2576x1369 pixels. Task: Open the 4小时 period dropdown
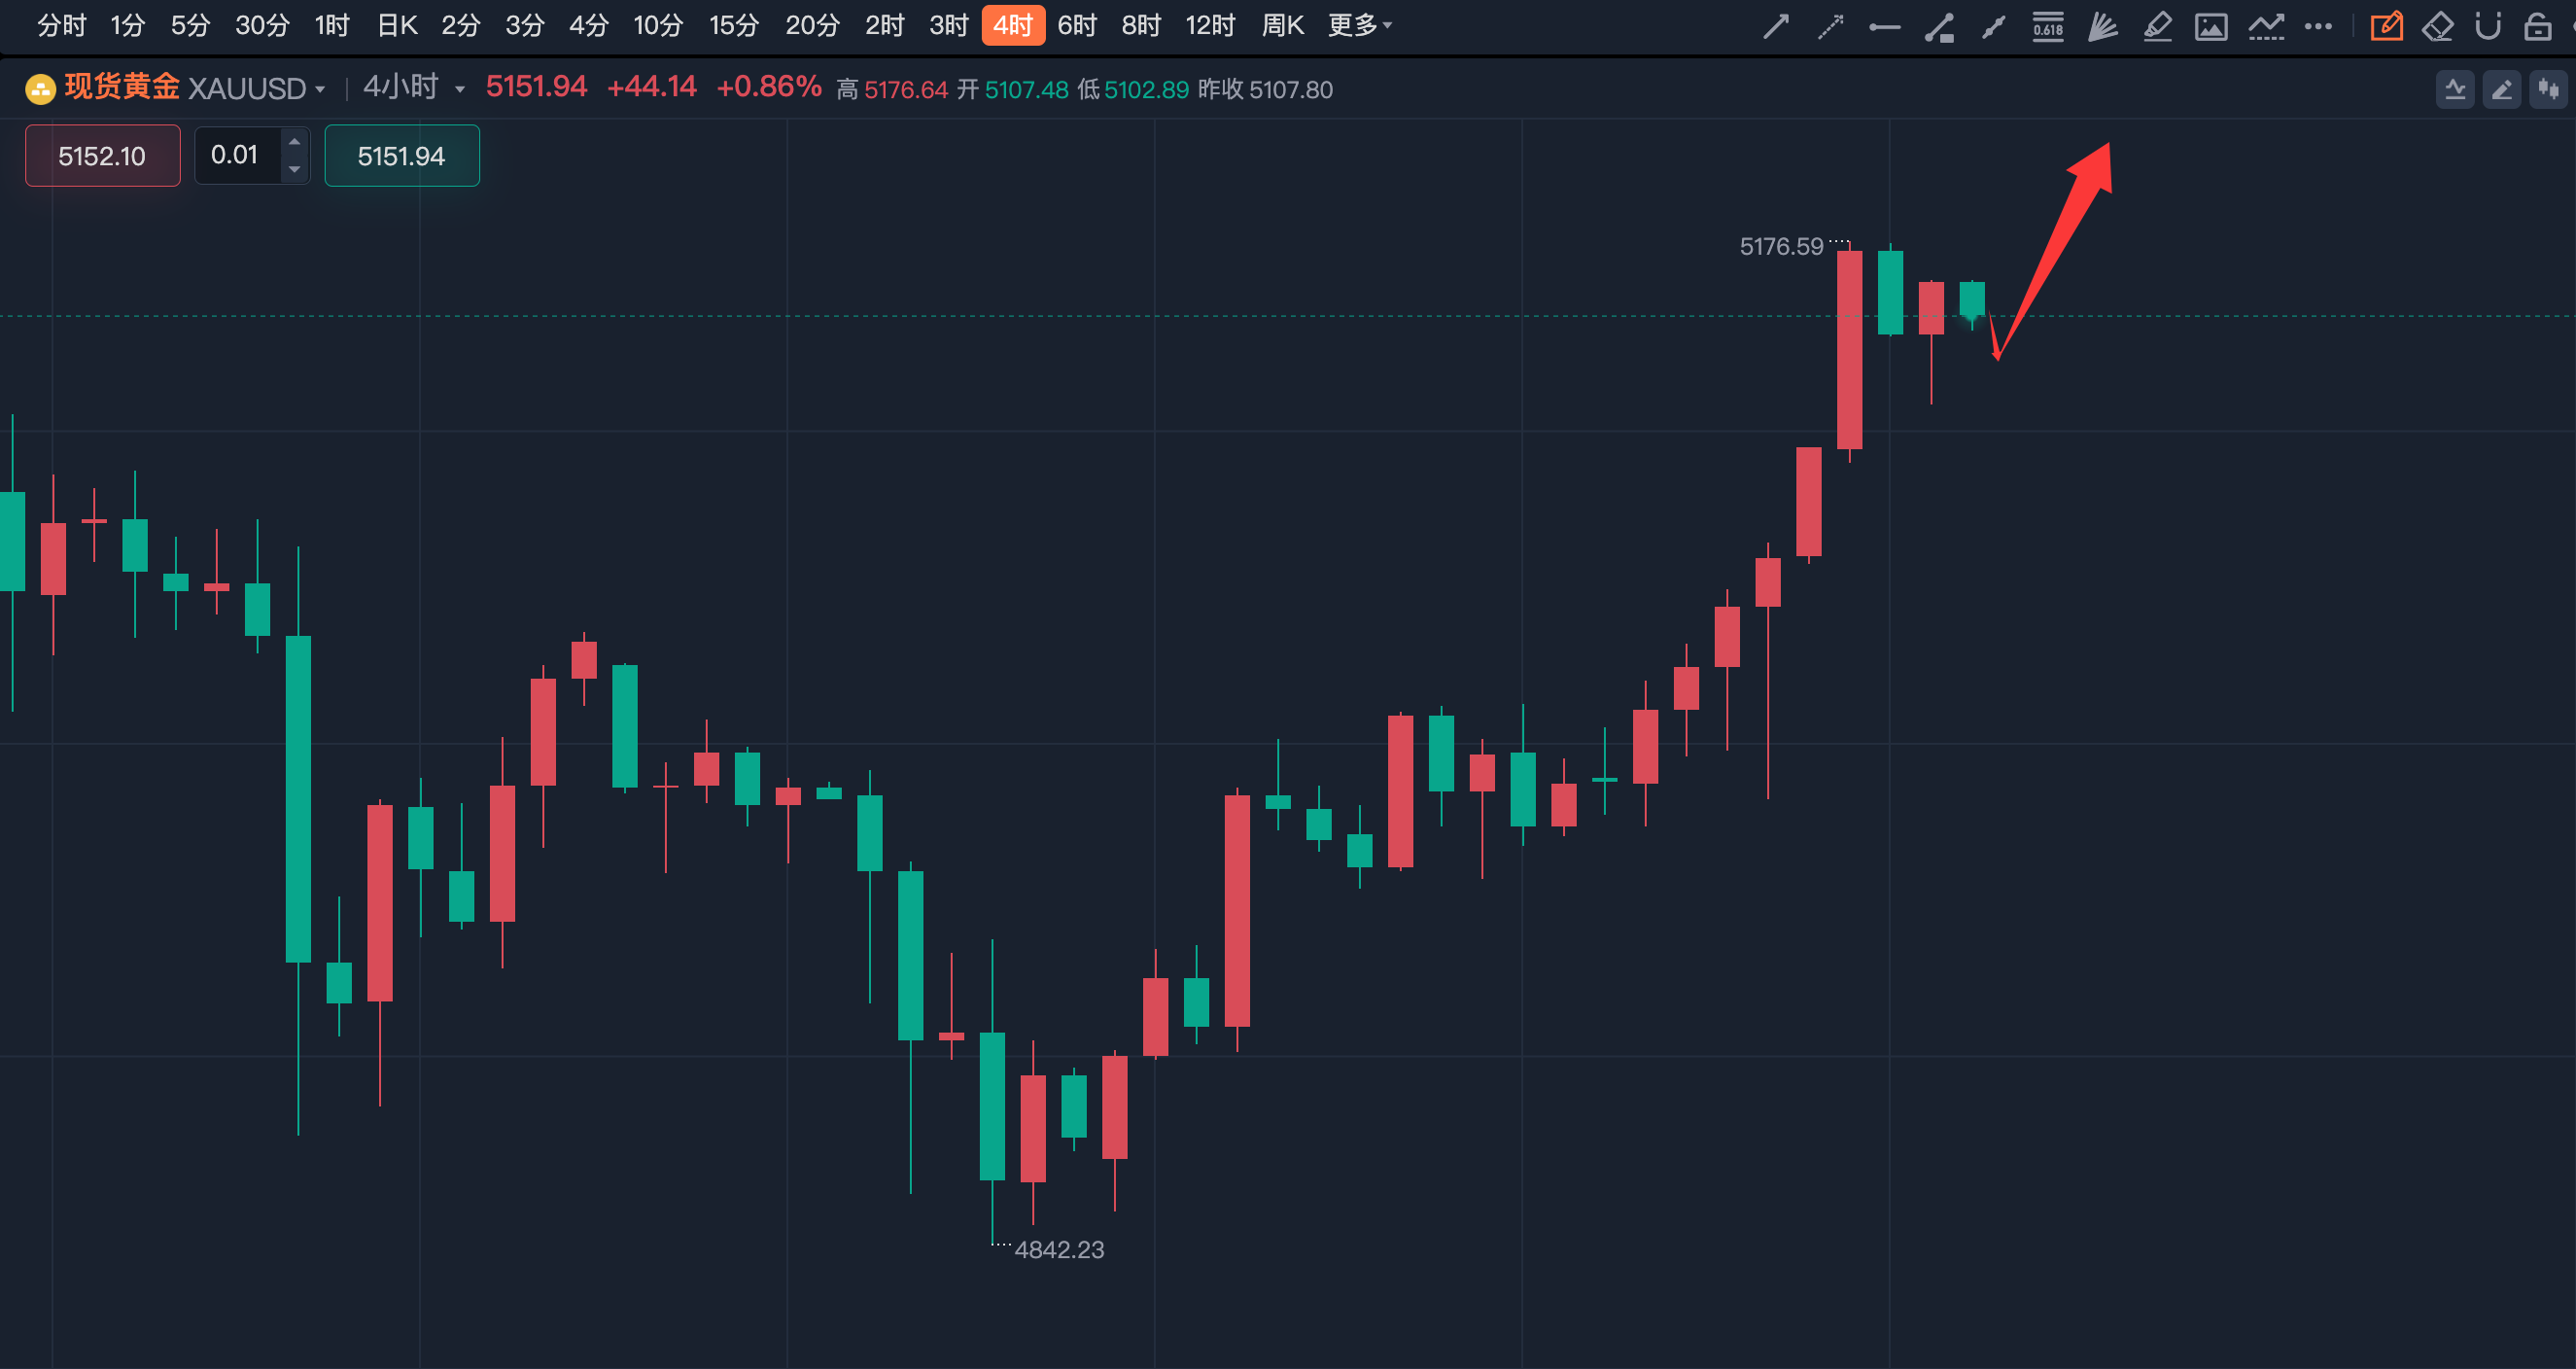(x=413, y=88)
